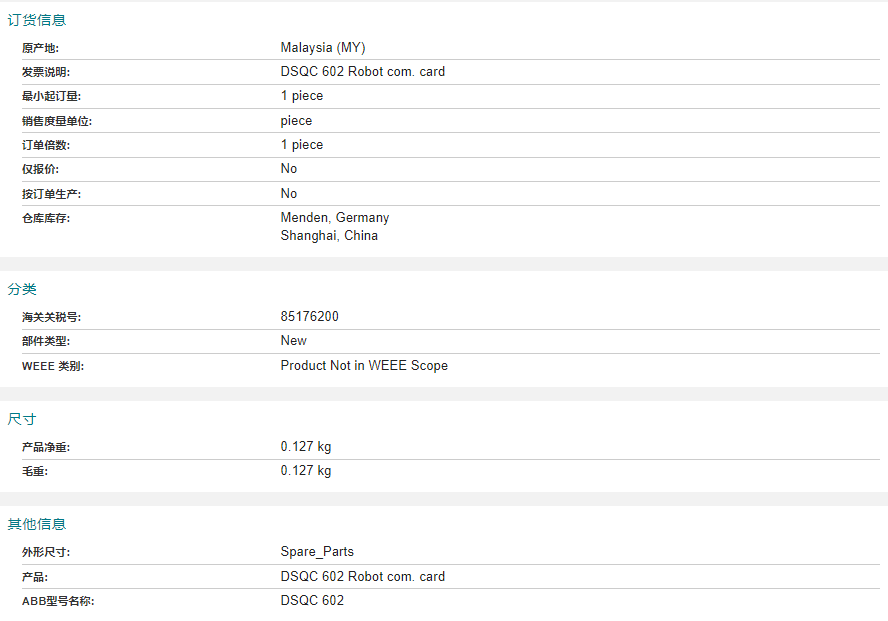The height and width of the screenshot is (621, 888).
Task: Click the 最小起订量 label
Action: [x=52, y=96]
